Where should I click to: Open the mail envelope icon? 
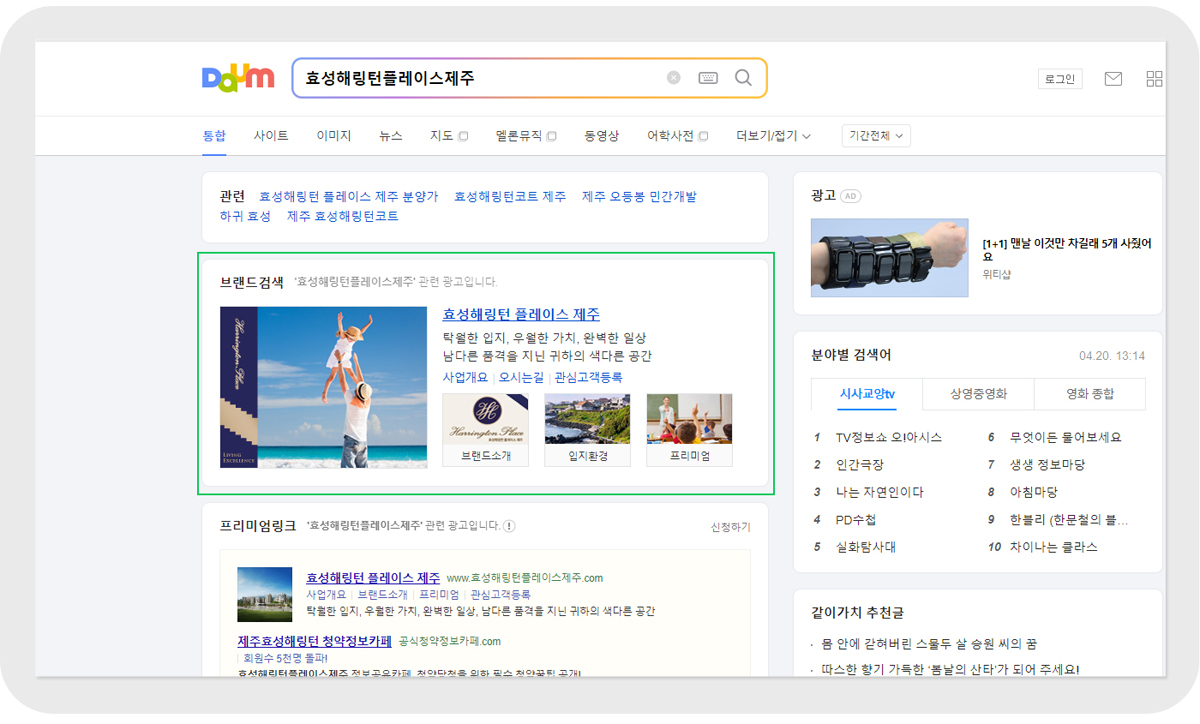pyautogui.click(x=1113, y=79)
